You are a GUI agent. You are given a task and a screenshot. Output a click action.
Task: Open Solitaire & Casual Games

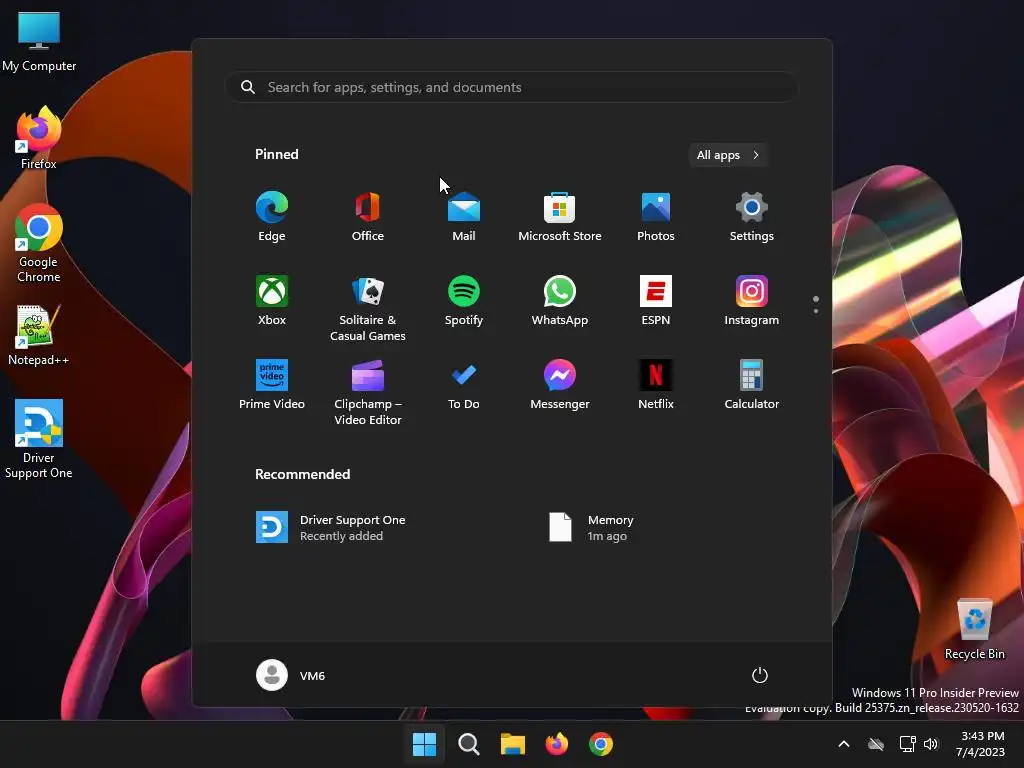[x=368, y=308]
